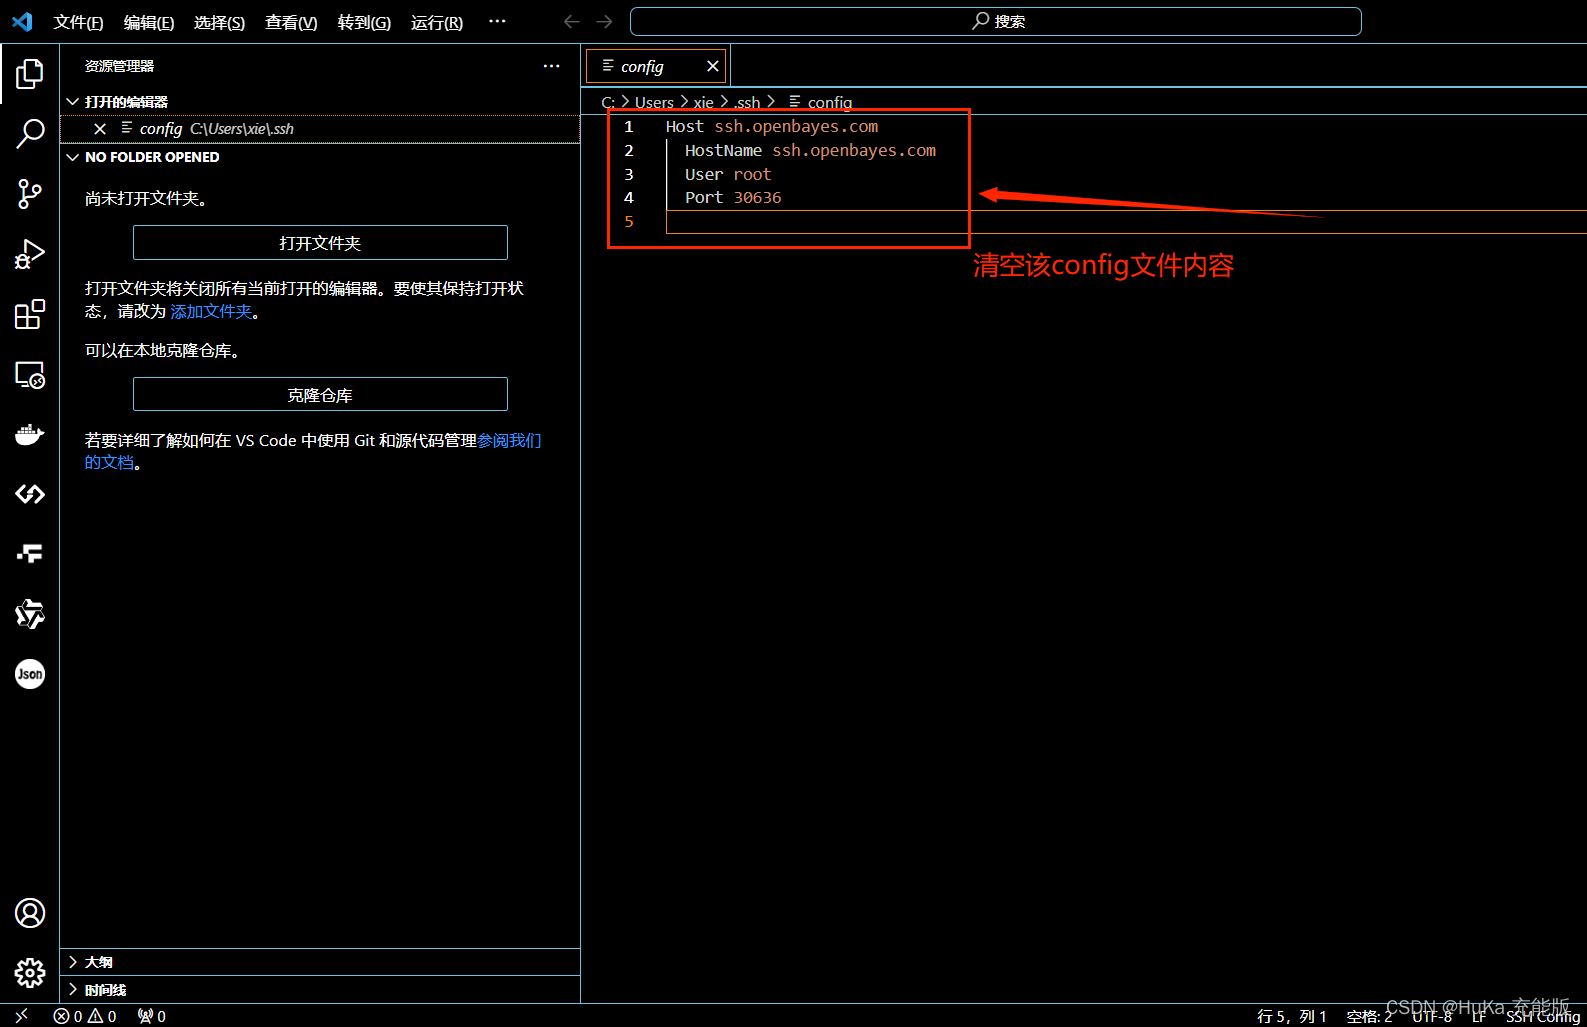
Task: Open the 查看(V) menu
Action: coord(291,22)
